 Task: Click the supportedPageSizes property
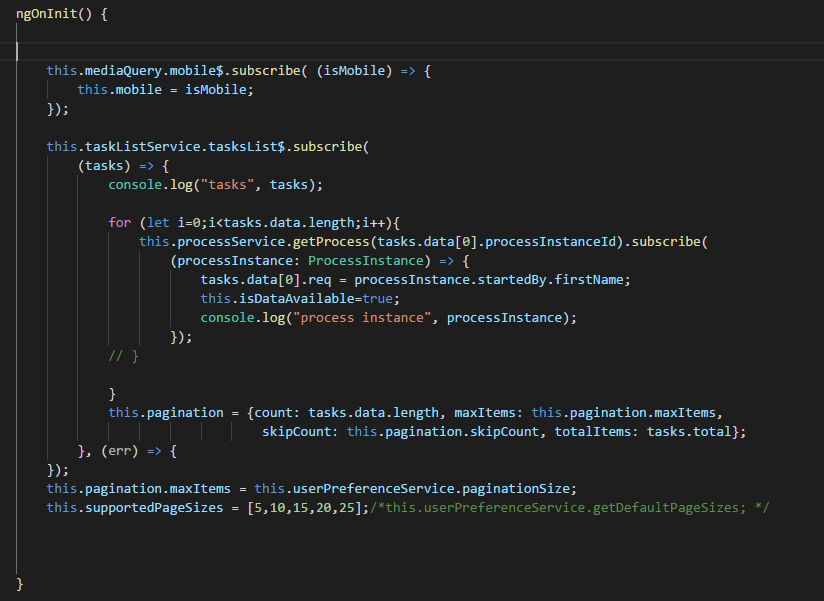tap(154, 507)
